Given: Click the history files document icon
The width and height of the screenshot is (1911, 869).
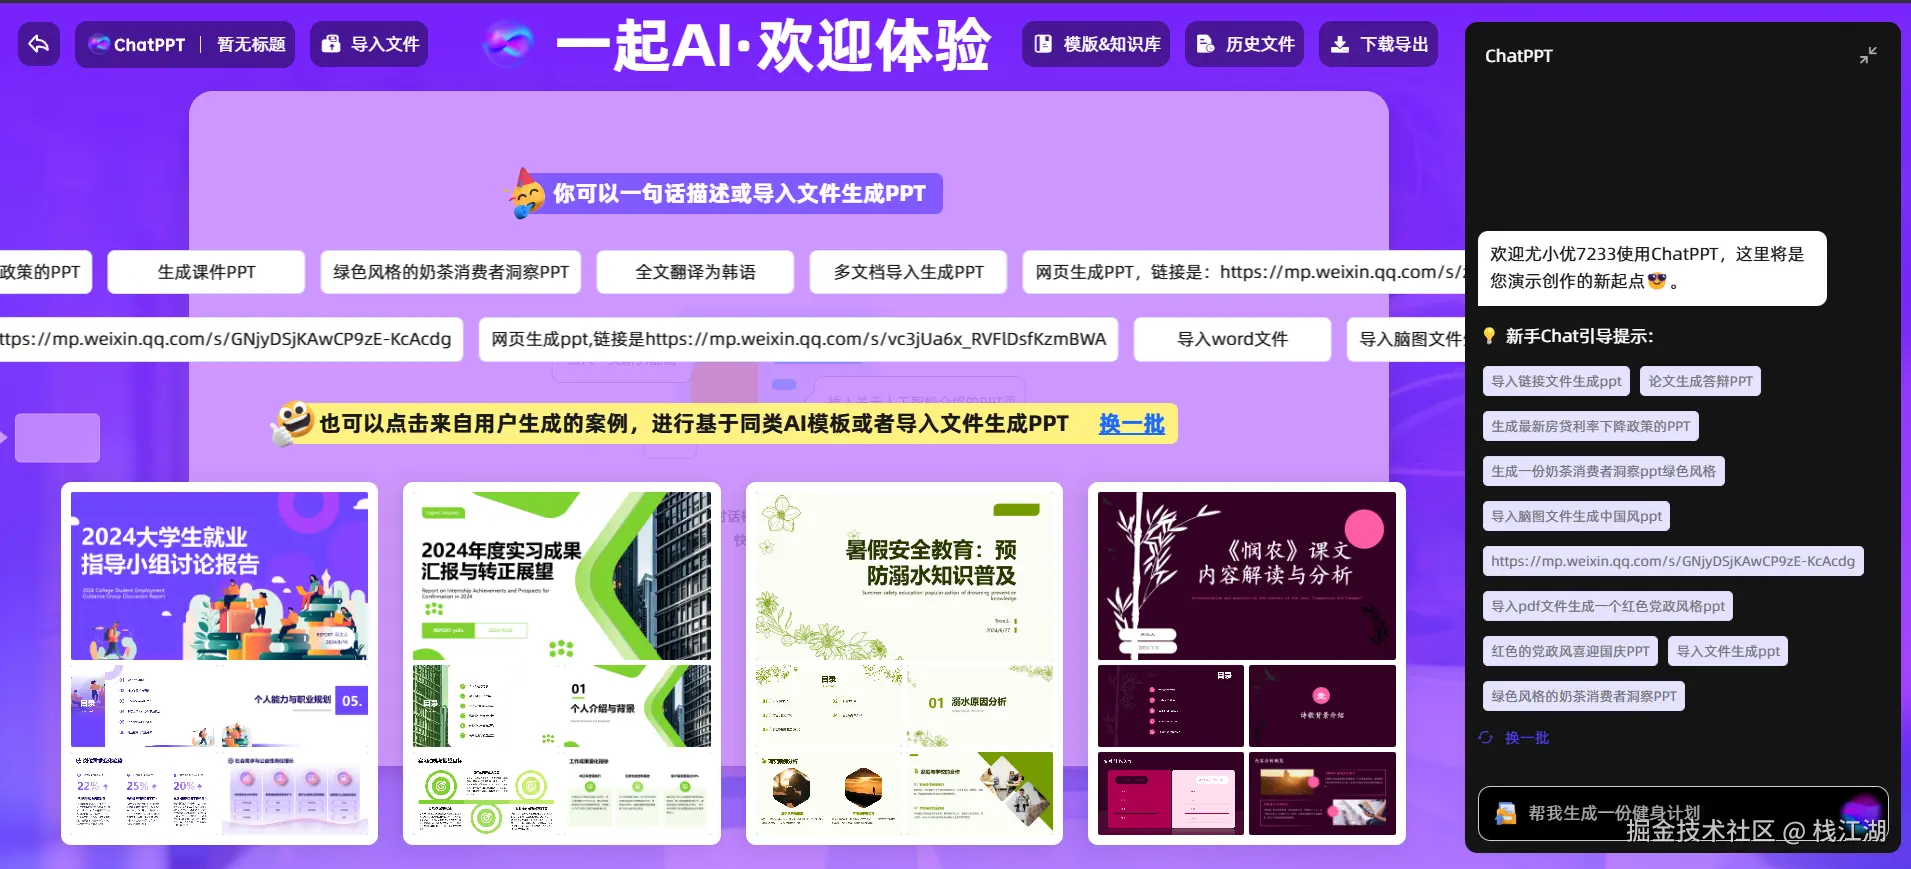Looking at the screenshot, I should click(x=1206, y=44).
